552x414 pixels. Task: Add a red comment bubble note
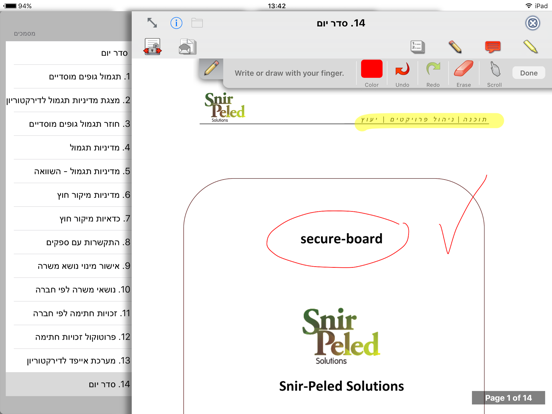pos(493,47)
